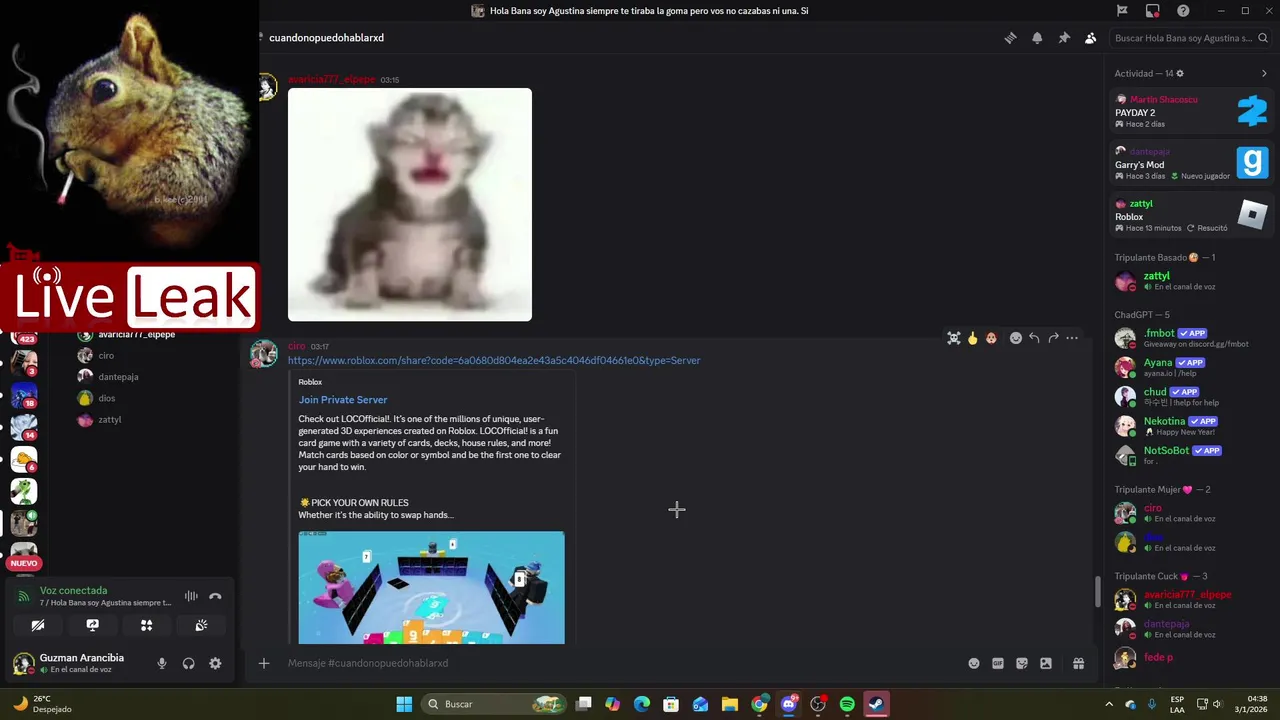Show hidden system tray icons

[x=1109, y=704]
